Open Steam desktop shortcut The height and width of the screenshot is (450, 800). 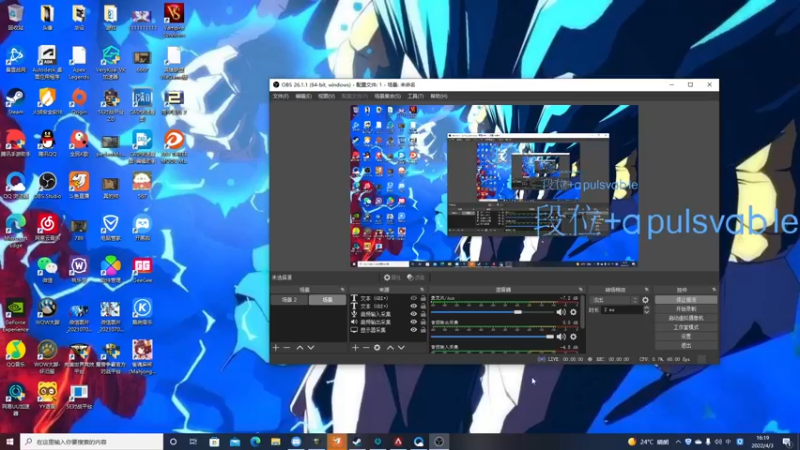point(15,102)
